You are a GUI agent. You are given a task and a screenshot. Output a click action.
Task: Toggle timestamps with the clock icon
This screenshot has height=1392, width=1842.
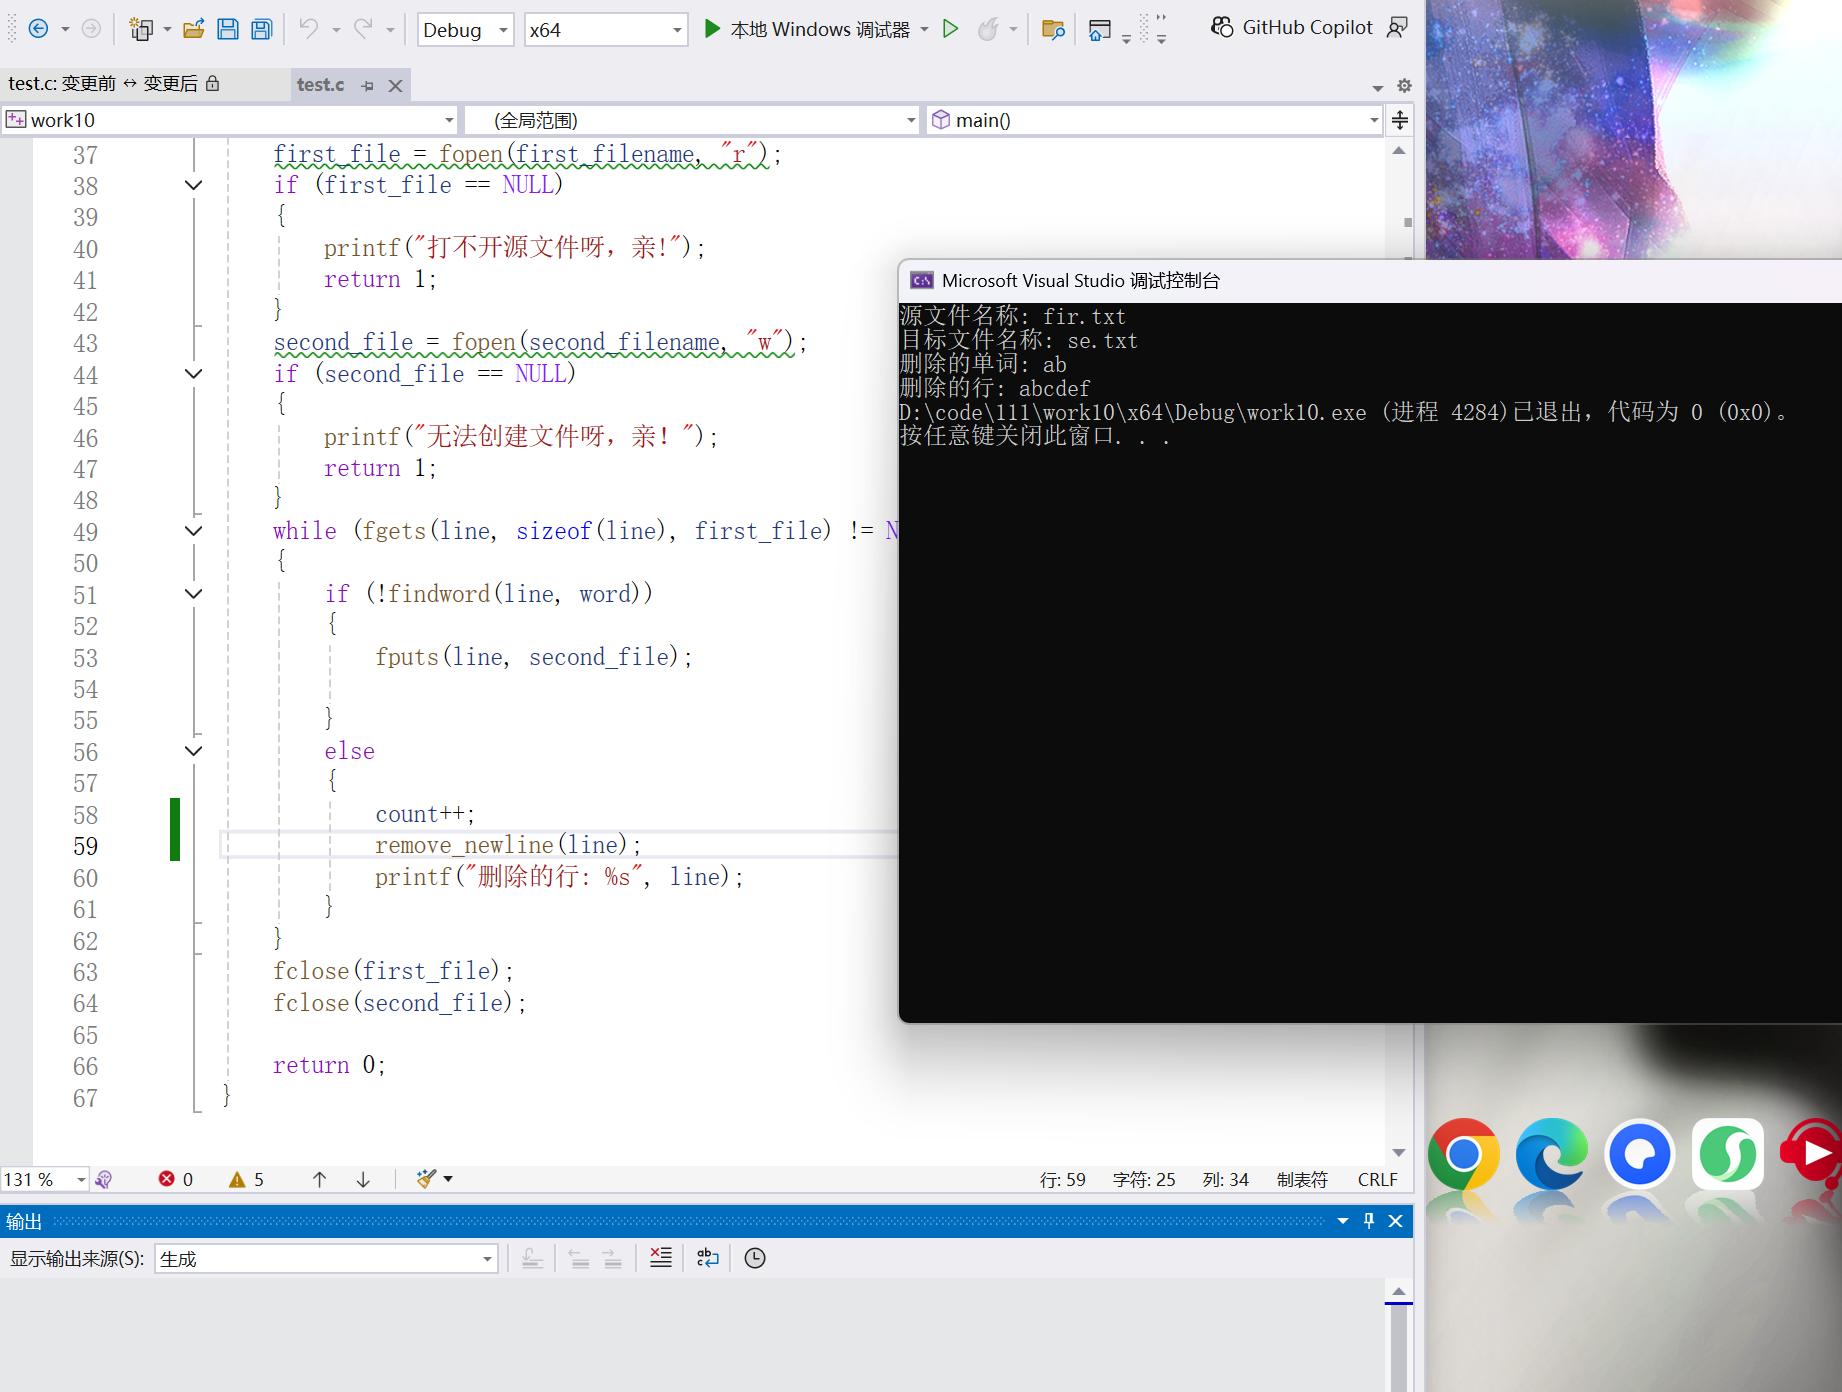coord(755,1258)
